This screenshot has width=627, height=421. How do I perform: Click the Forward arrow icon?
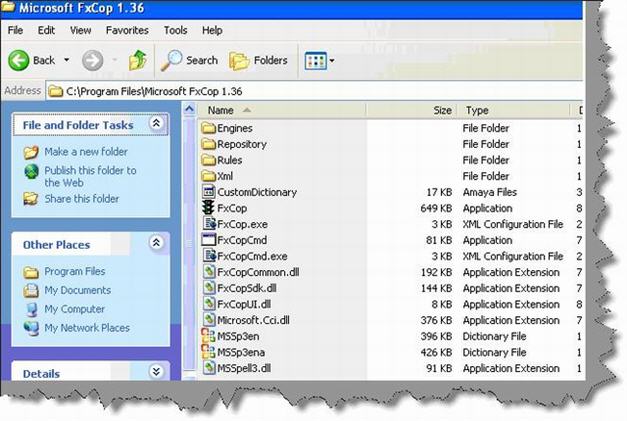(x=92, y=60)
